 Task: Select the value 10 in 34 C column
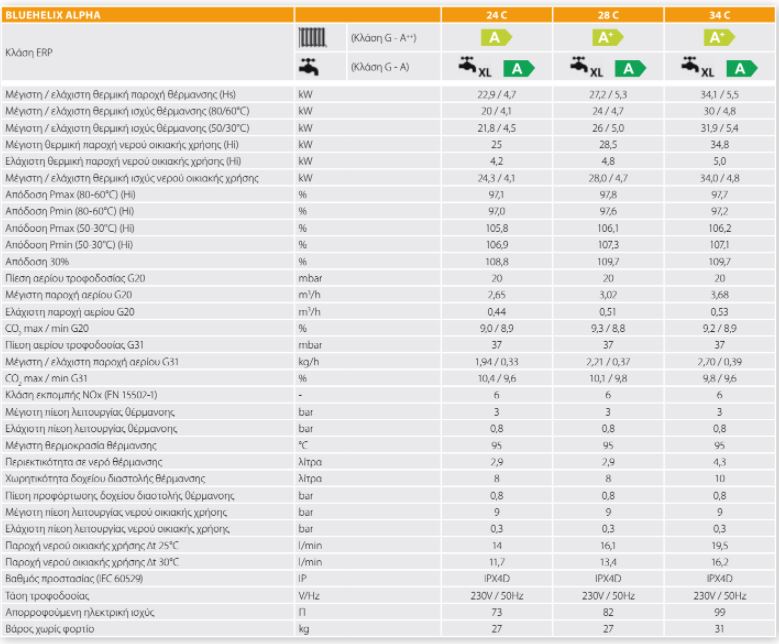[x=719, y=479]
